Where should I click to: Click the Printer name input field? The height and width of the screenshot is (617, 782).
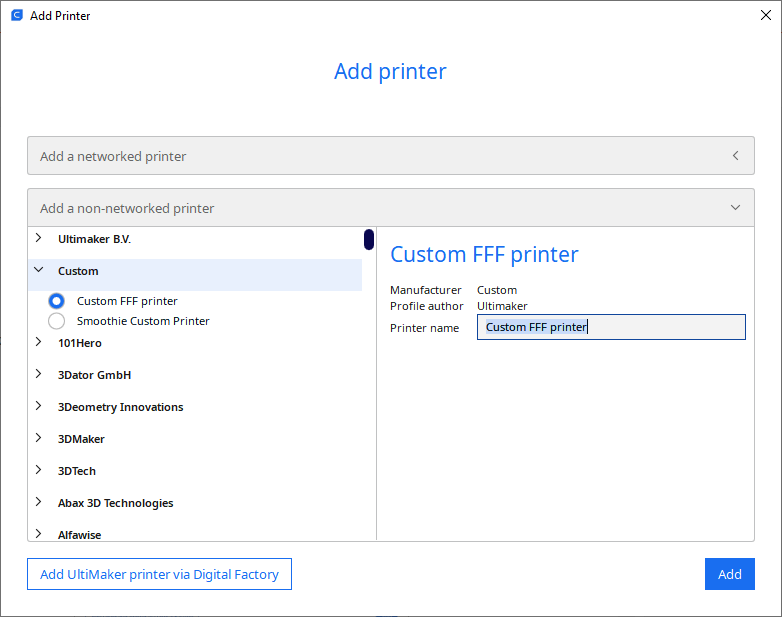(611, 327)
